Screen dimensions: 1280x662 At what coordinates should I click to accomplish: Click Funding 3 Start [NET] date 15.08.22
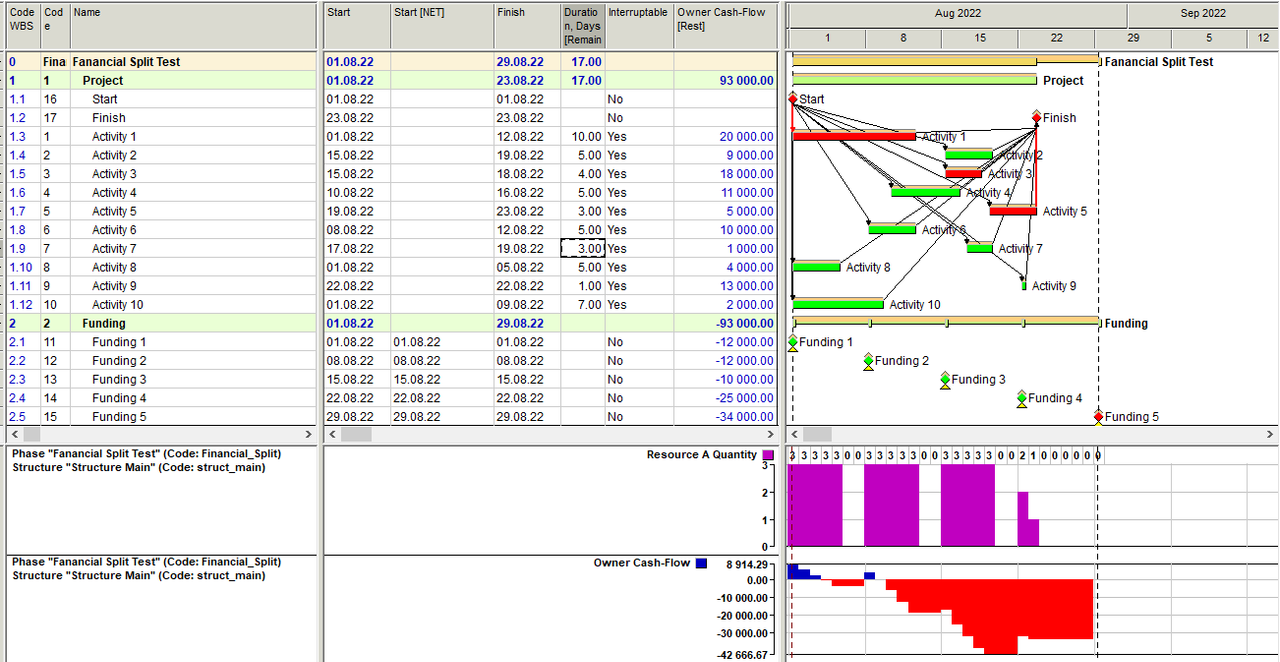(417, 379)
